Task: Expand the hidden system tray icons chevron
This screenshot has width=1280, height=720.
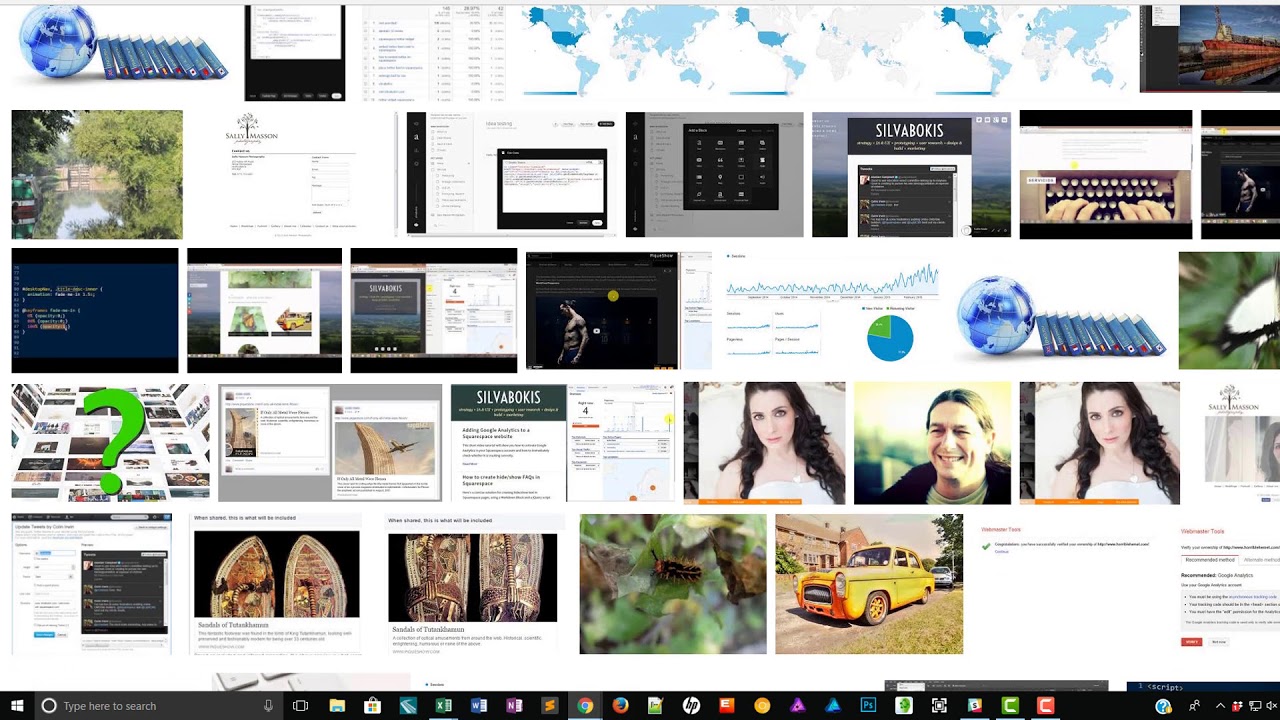Action: pyautogui.click(x=1220, y=706)
